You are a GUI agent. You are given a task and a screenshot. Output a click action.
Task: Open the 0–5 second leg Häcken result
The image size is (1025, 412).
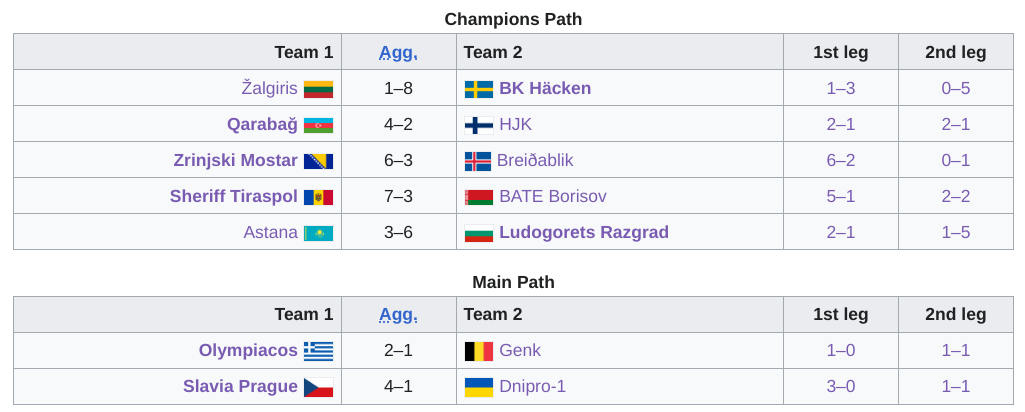[x=956, y=88]
